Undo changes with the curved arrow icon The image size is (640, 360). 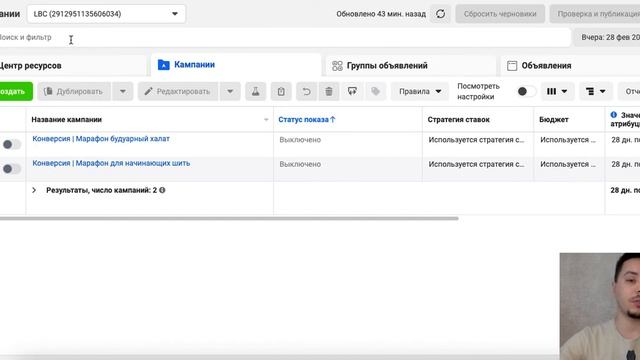tap(306, 91)
